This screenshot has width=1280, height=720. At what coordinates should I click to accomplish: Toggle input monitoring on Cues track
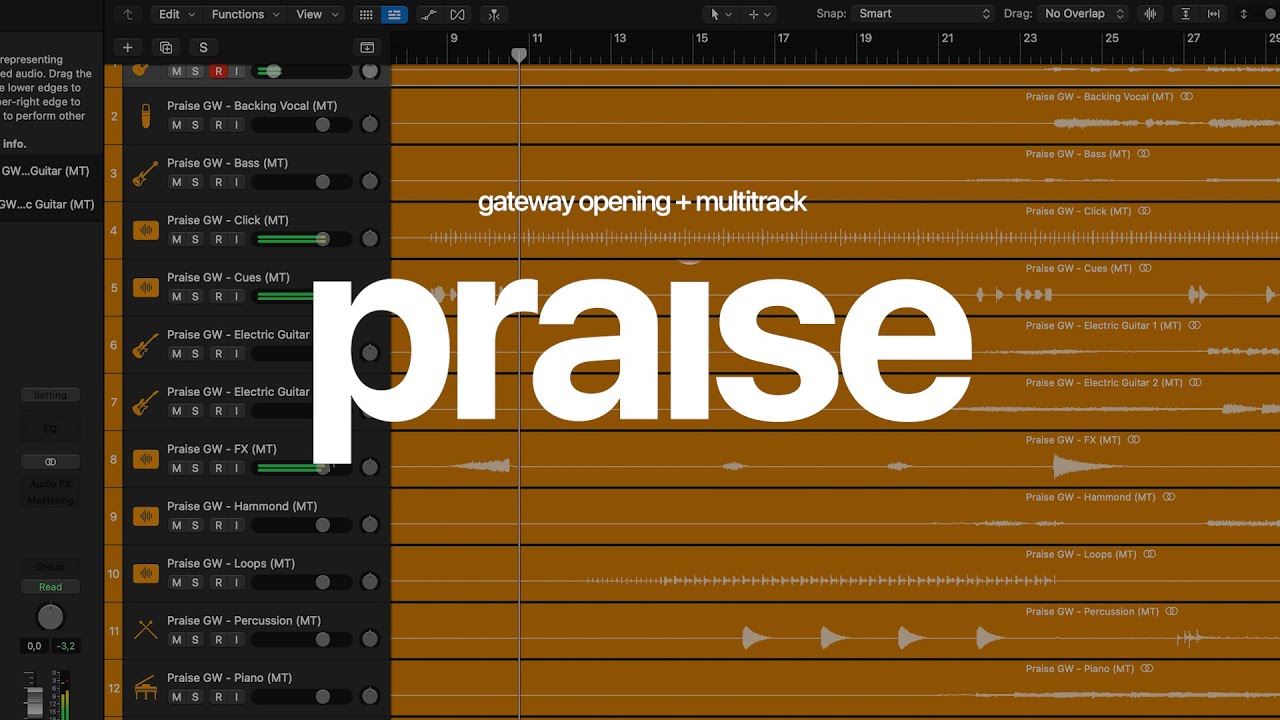pos(236,296)
